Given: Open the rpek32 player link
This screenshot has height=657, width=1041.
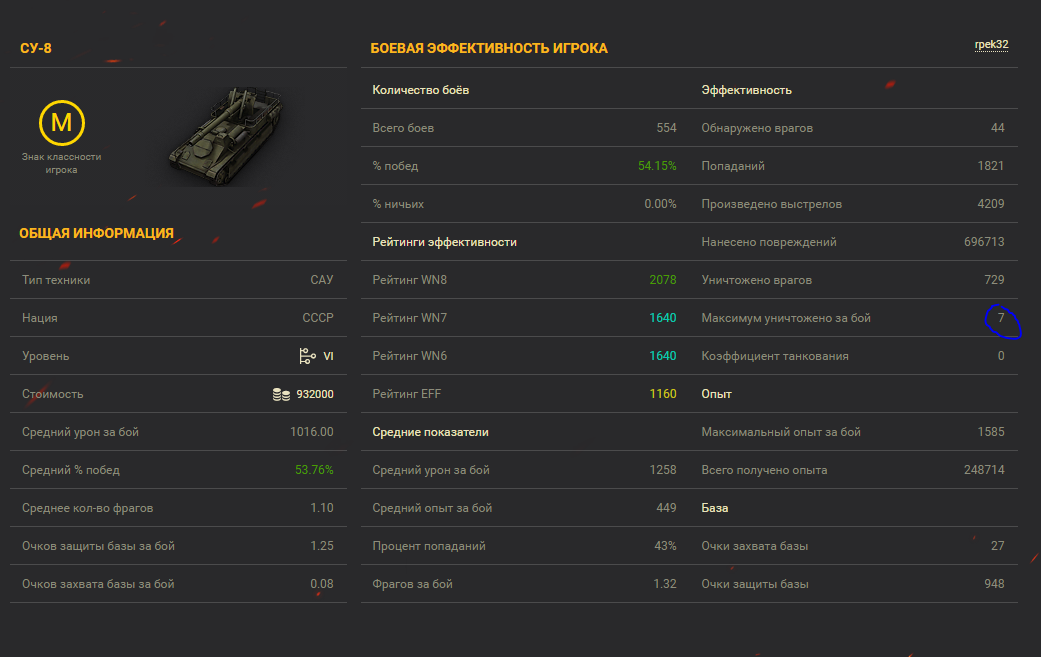Looking at the screenshot, I should click(x=991, y=44).
